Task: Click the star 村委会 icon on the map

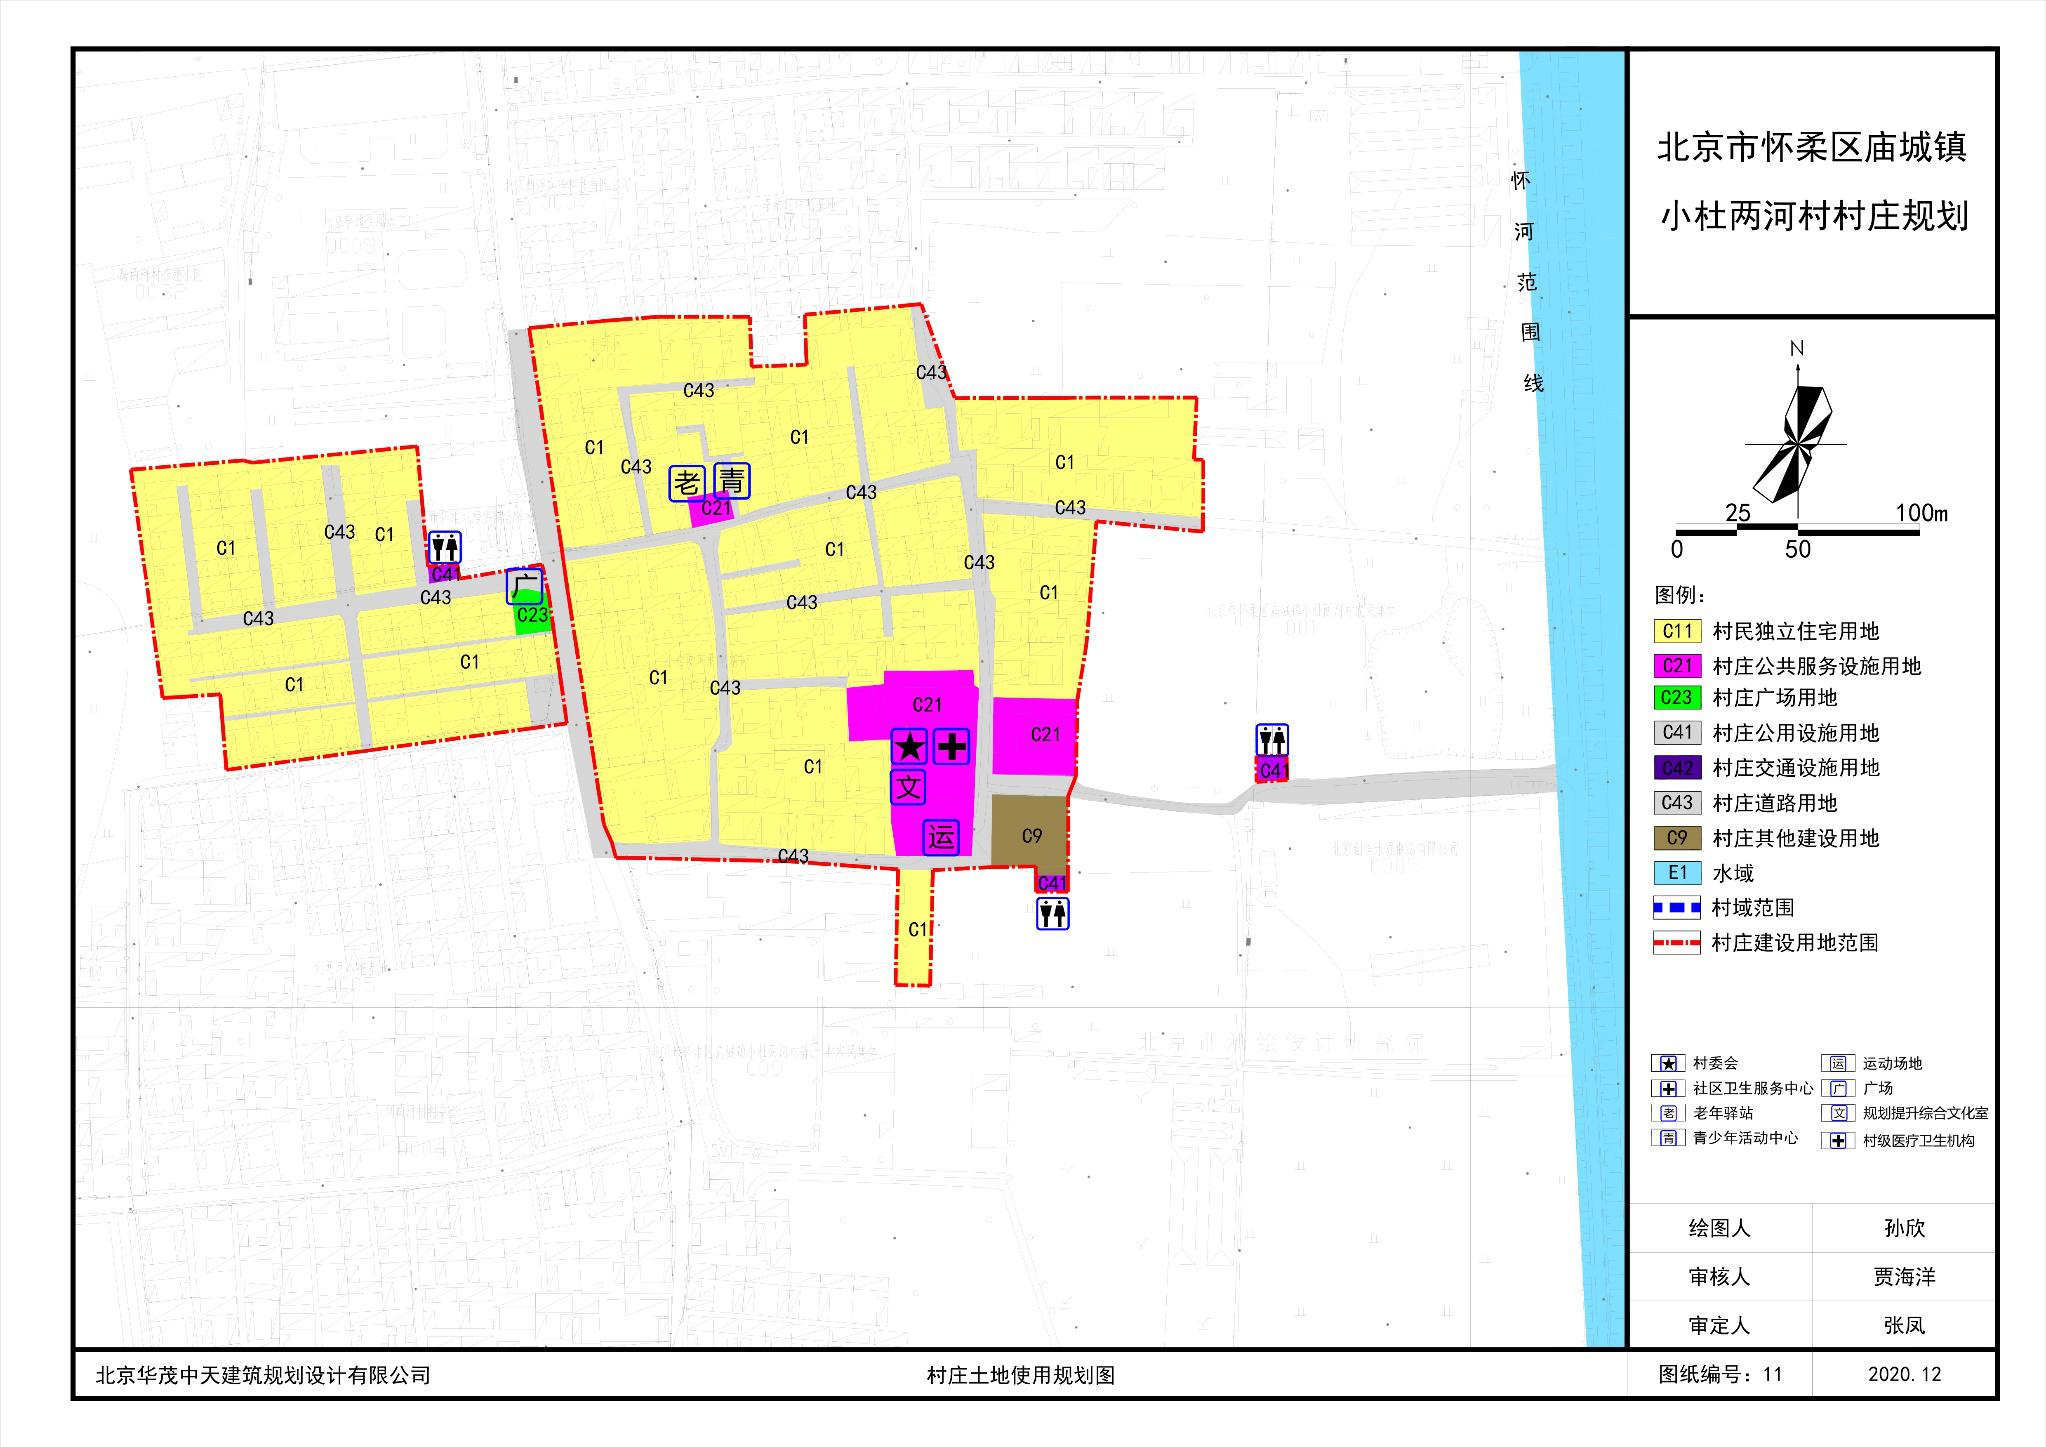Action: click(x=909, y=746)
